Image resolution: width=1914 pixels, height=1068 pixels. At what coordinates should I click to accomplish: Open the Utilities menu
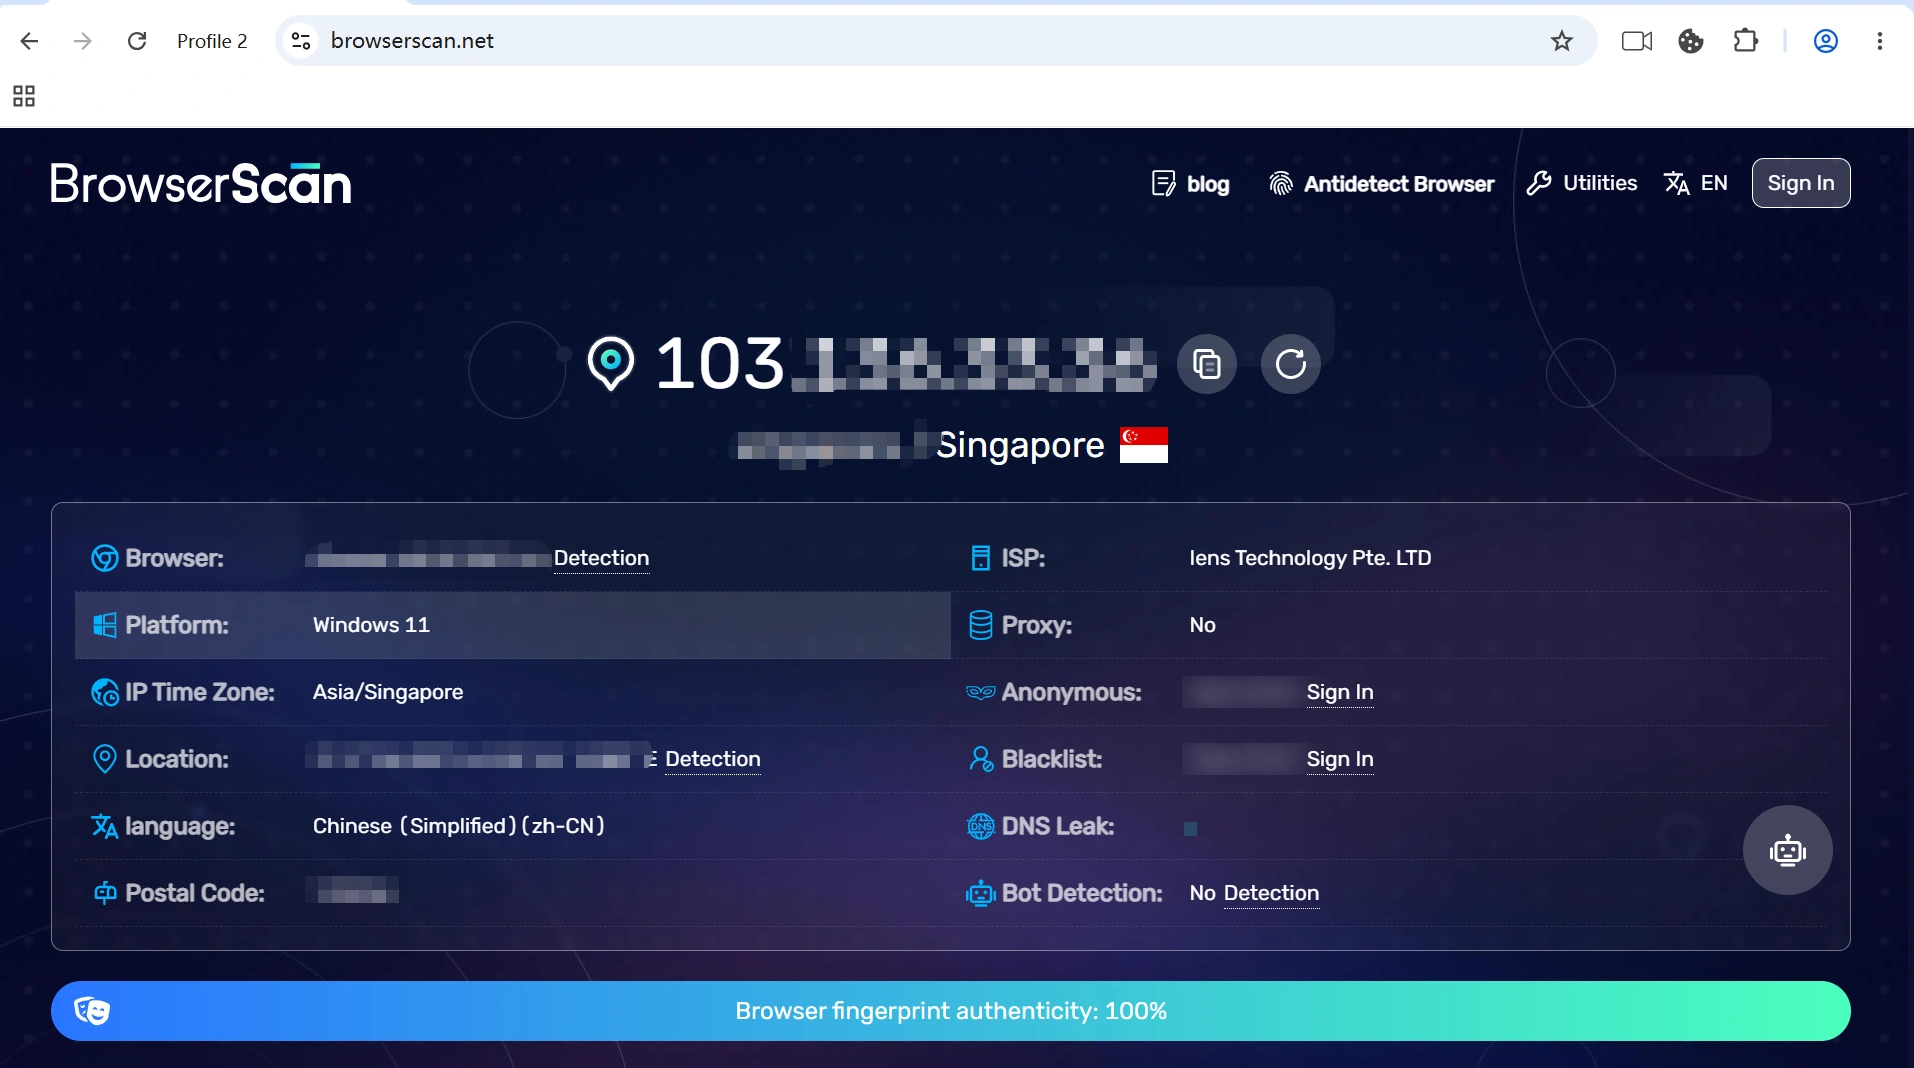coord(1582,183)
